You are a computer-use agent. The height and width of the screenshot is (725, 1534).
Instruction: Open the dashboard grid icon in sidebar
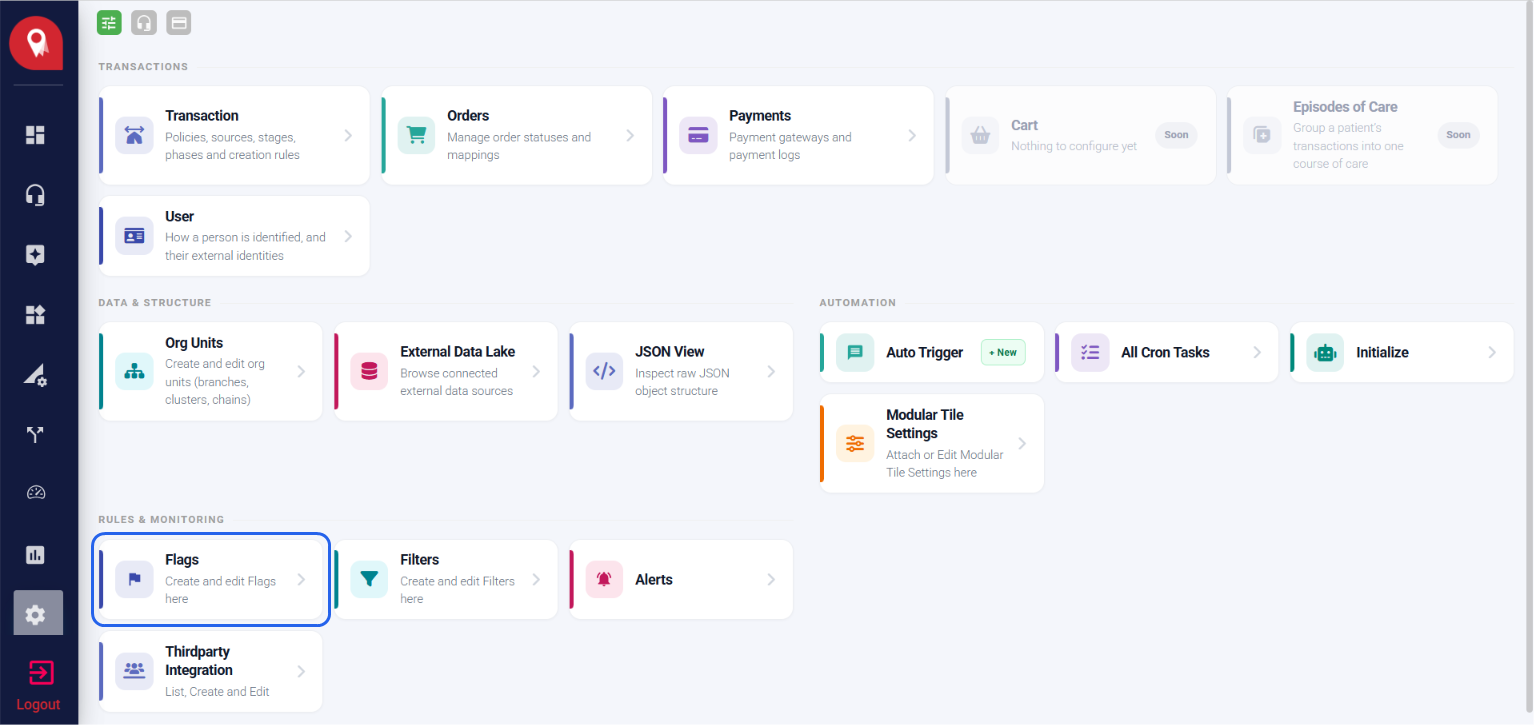[x=35, y=135]
